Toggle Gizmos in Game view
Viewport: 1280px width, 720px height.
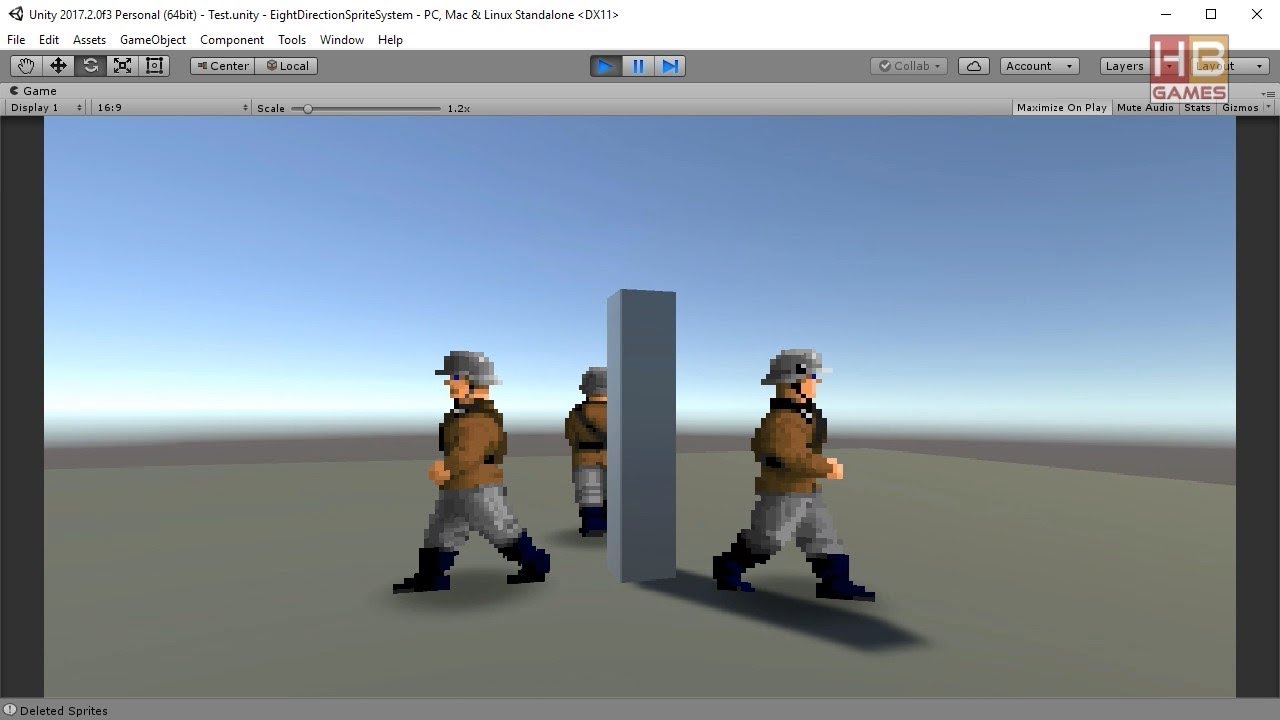coord(1240,107)
